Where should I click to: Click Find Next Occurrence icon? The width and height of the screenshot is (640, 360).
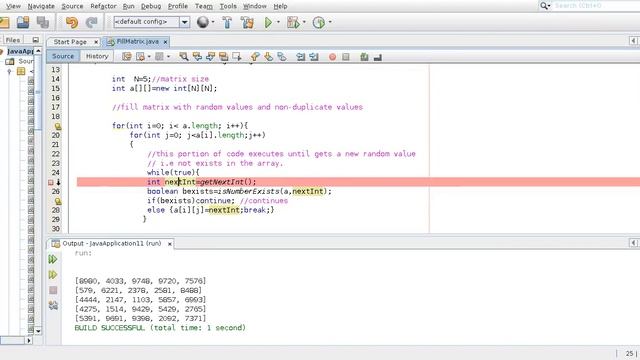tap(210, 57)
